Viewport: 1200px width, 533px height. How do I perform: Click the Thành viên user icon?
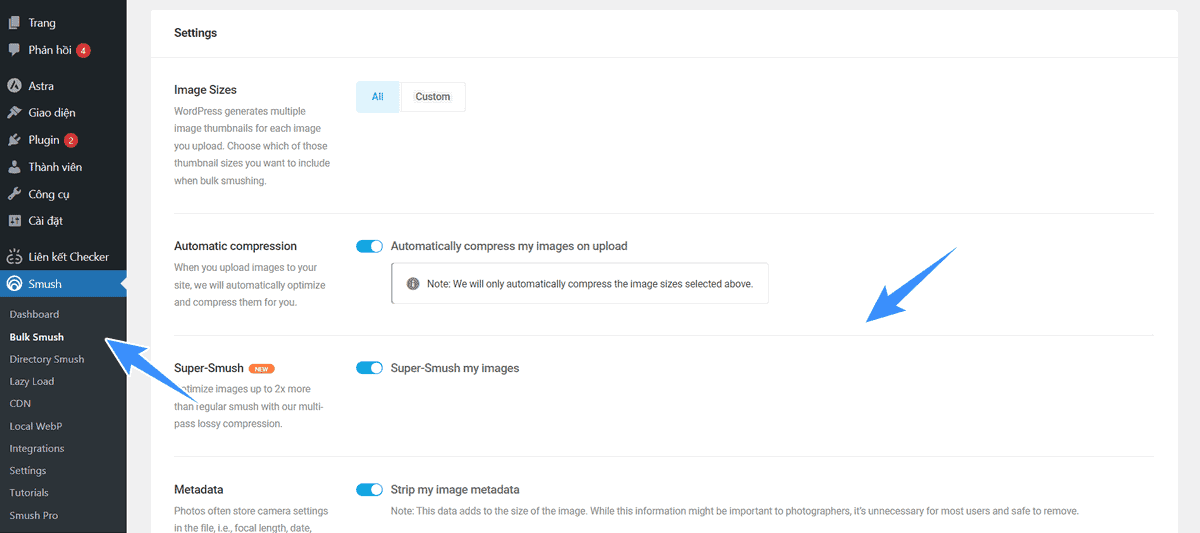14,167
